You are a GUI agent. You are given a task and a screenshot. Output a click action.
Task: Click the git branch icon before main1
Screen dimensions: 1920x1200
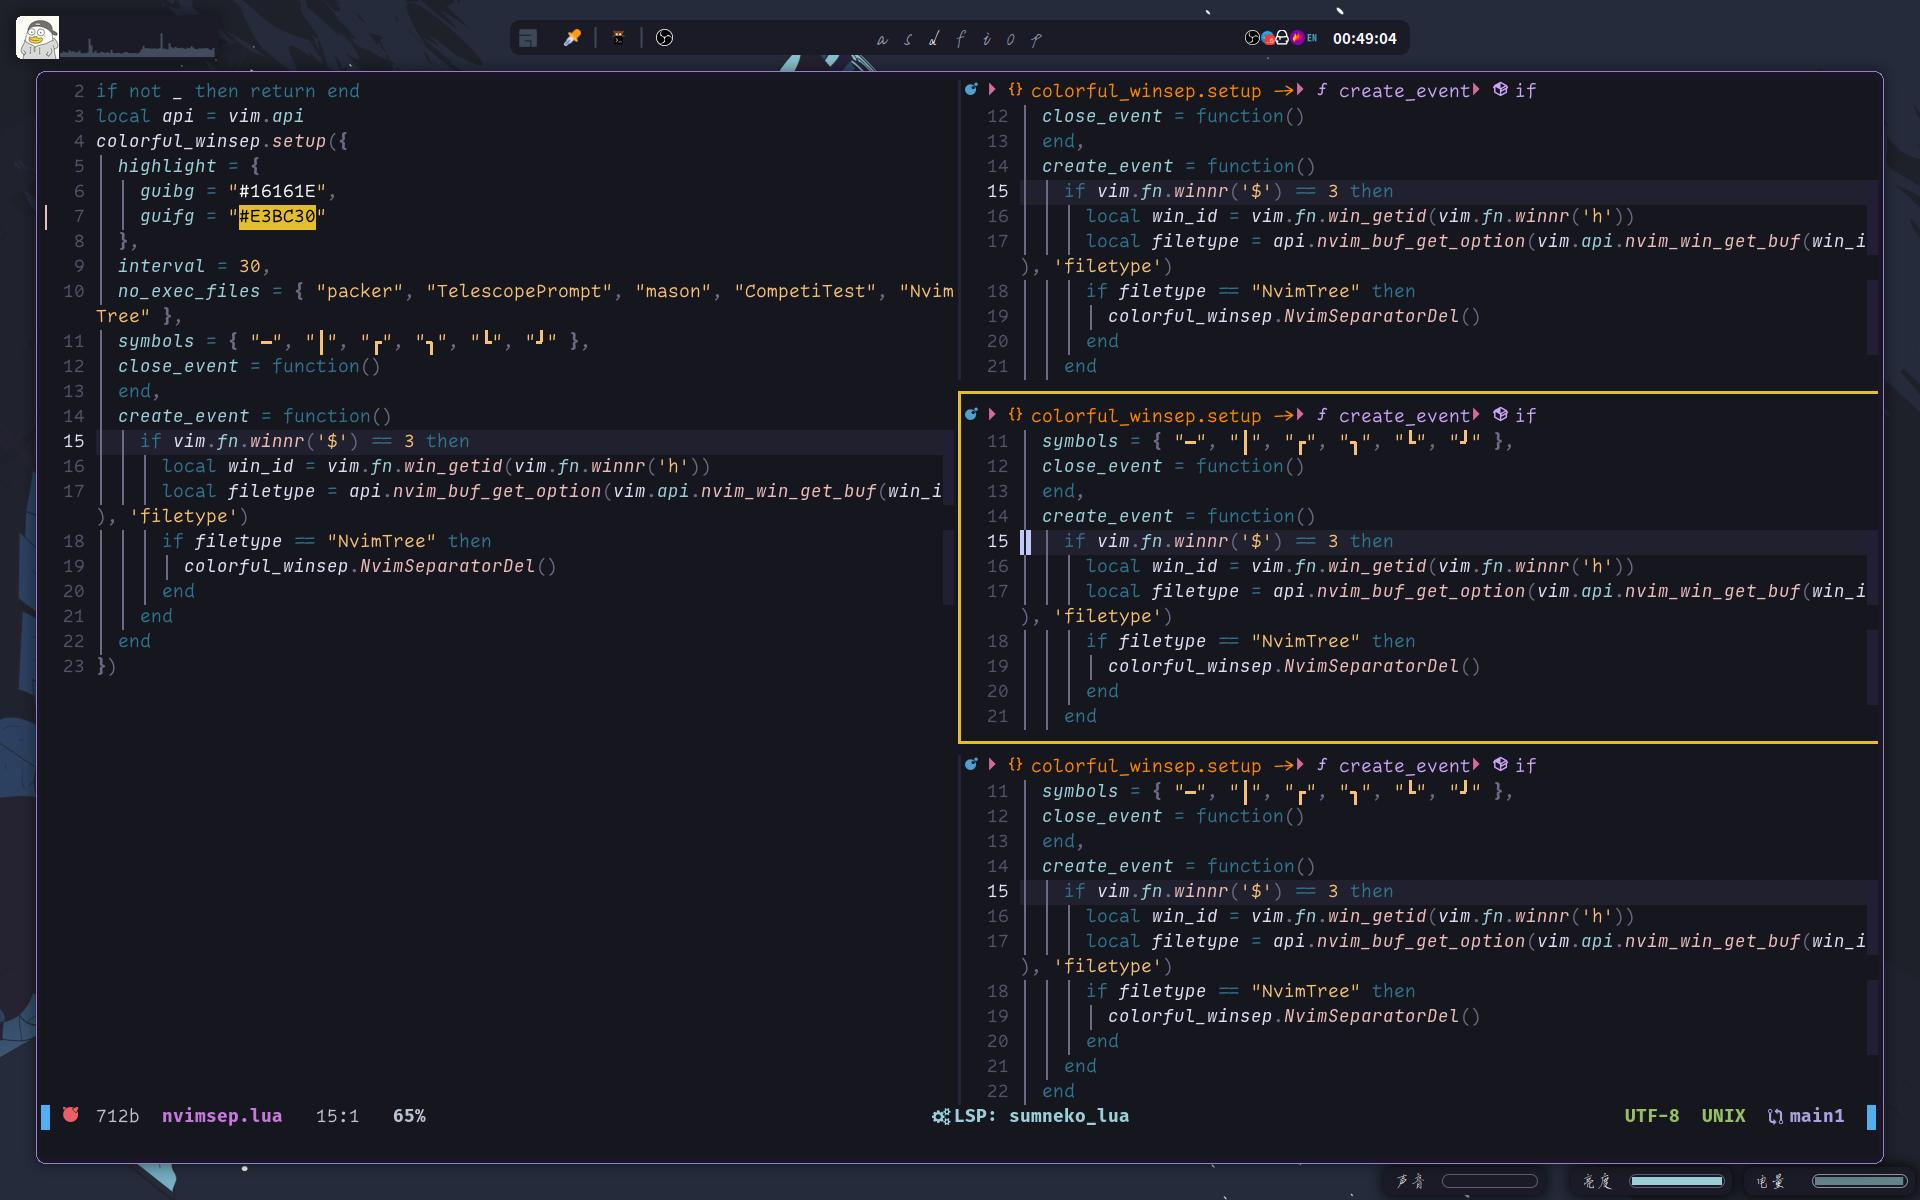pos(1775,1117)
